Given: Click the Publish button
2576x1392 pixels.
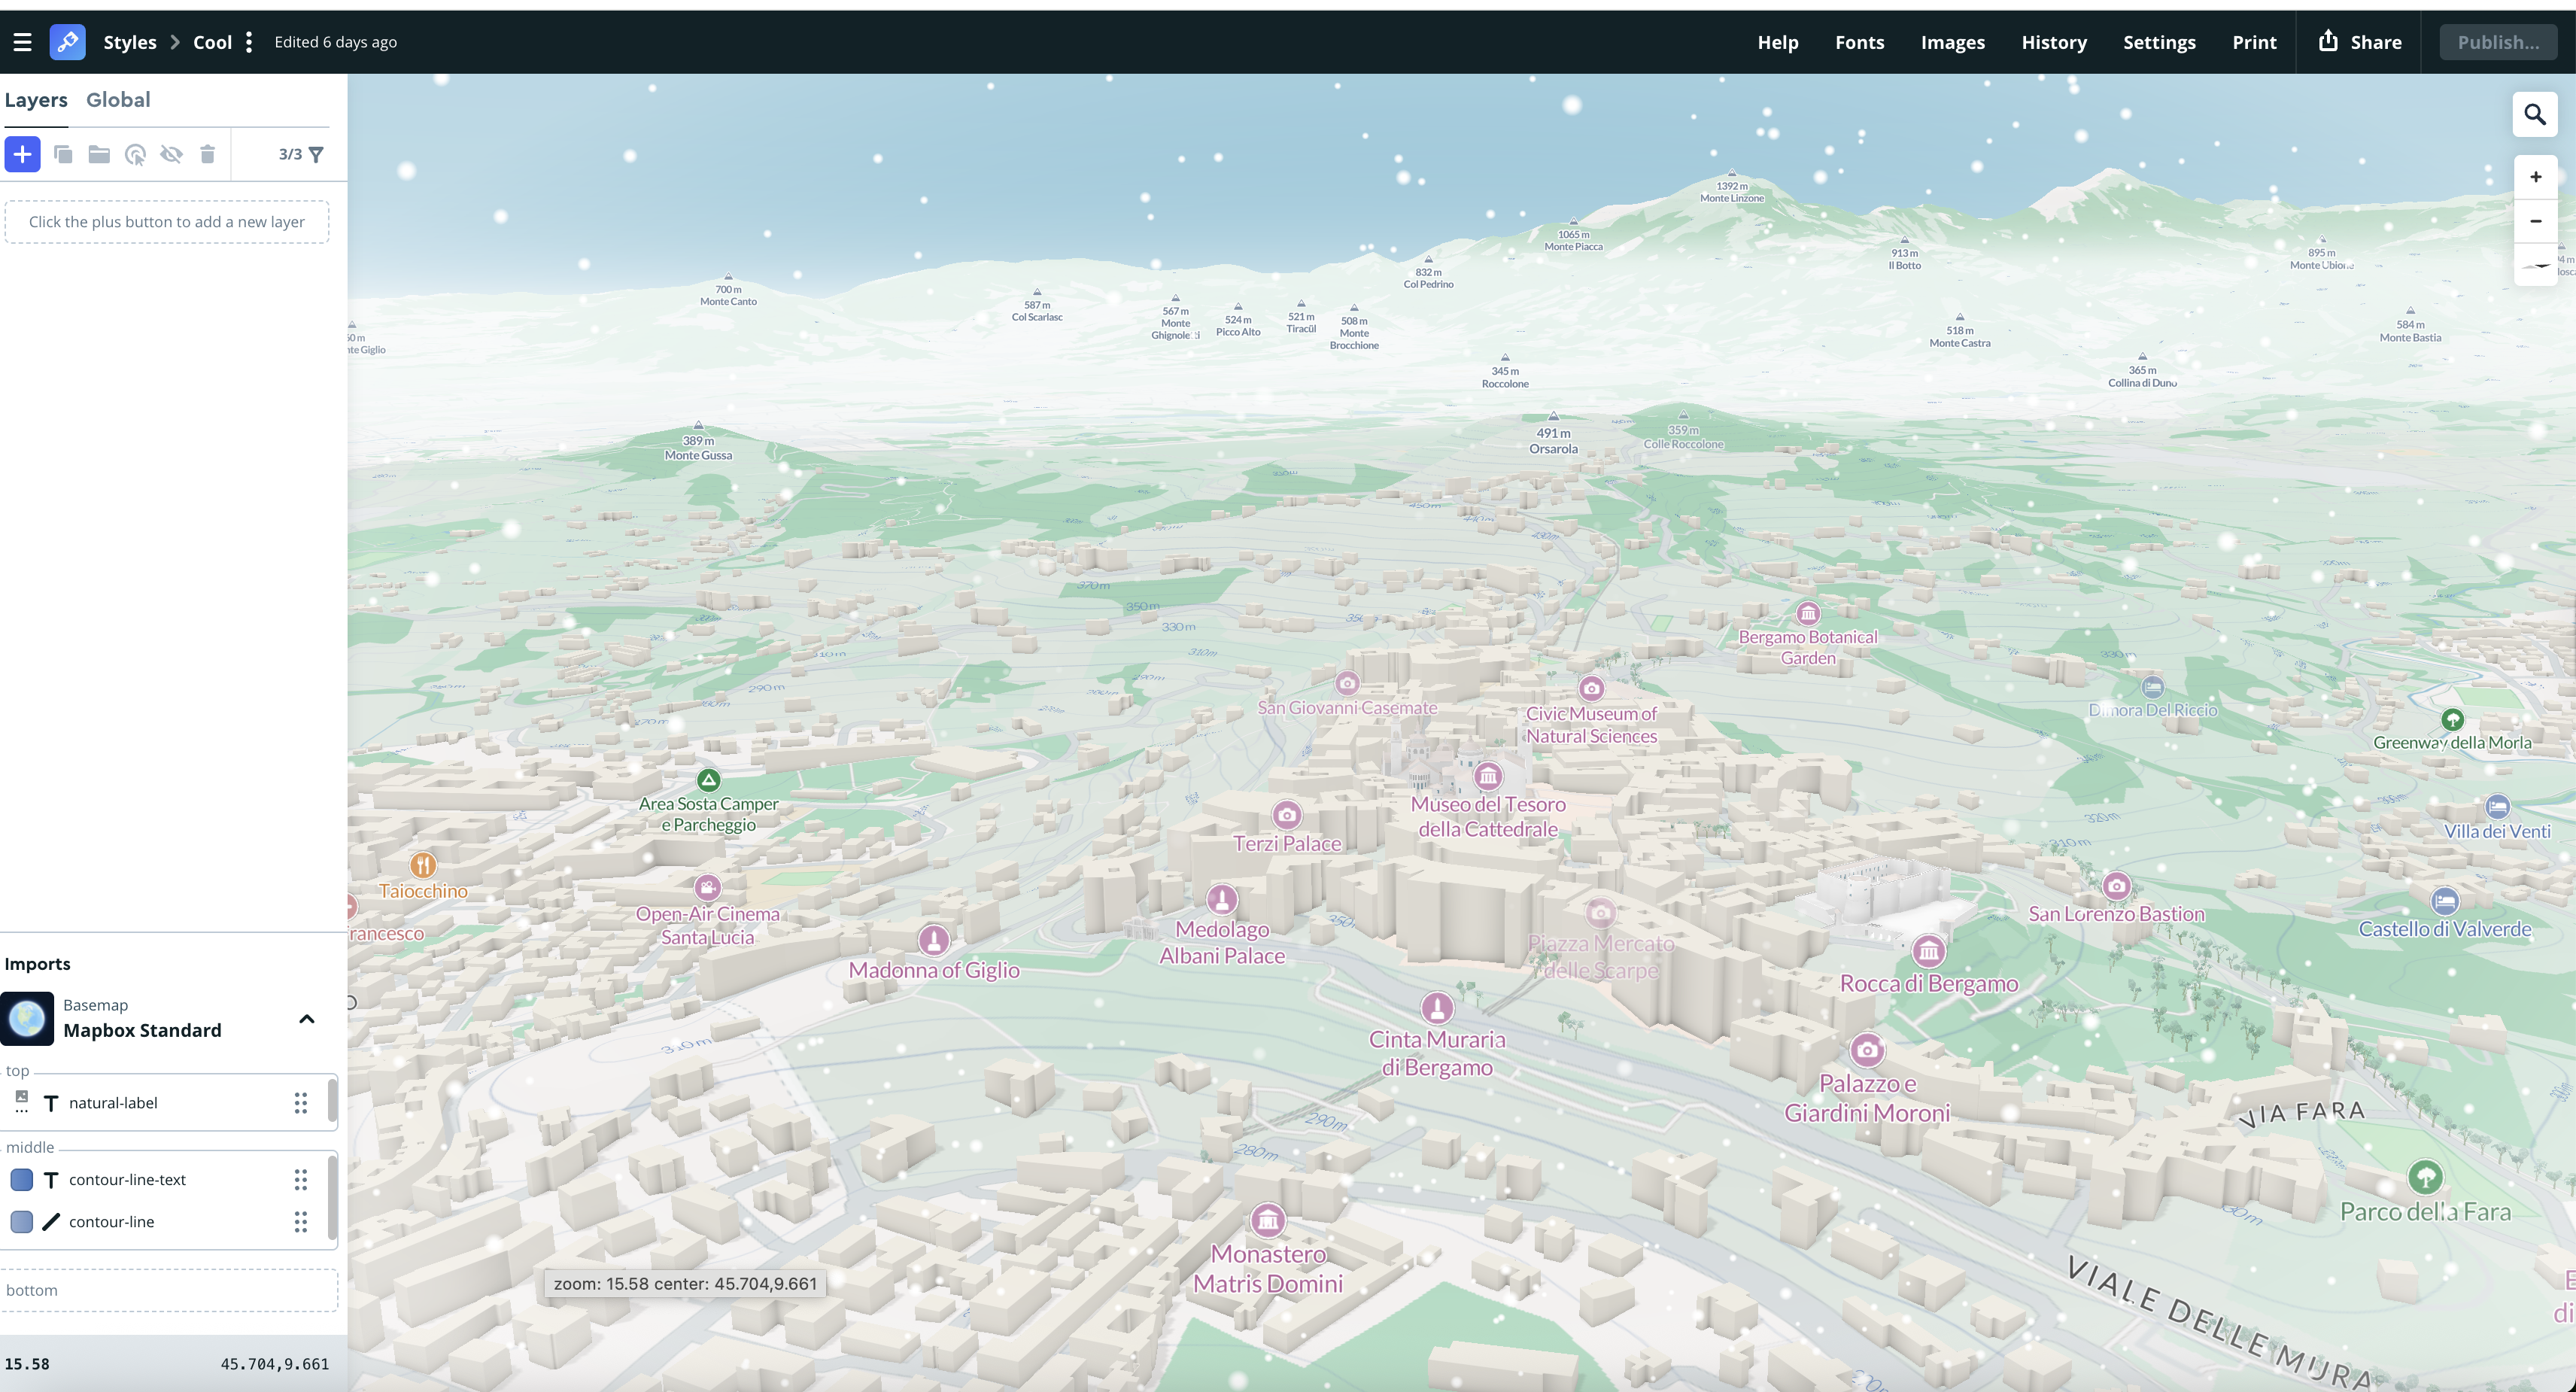Looking at the screenshot, I should pos(2498,42).
